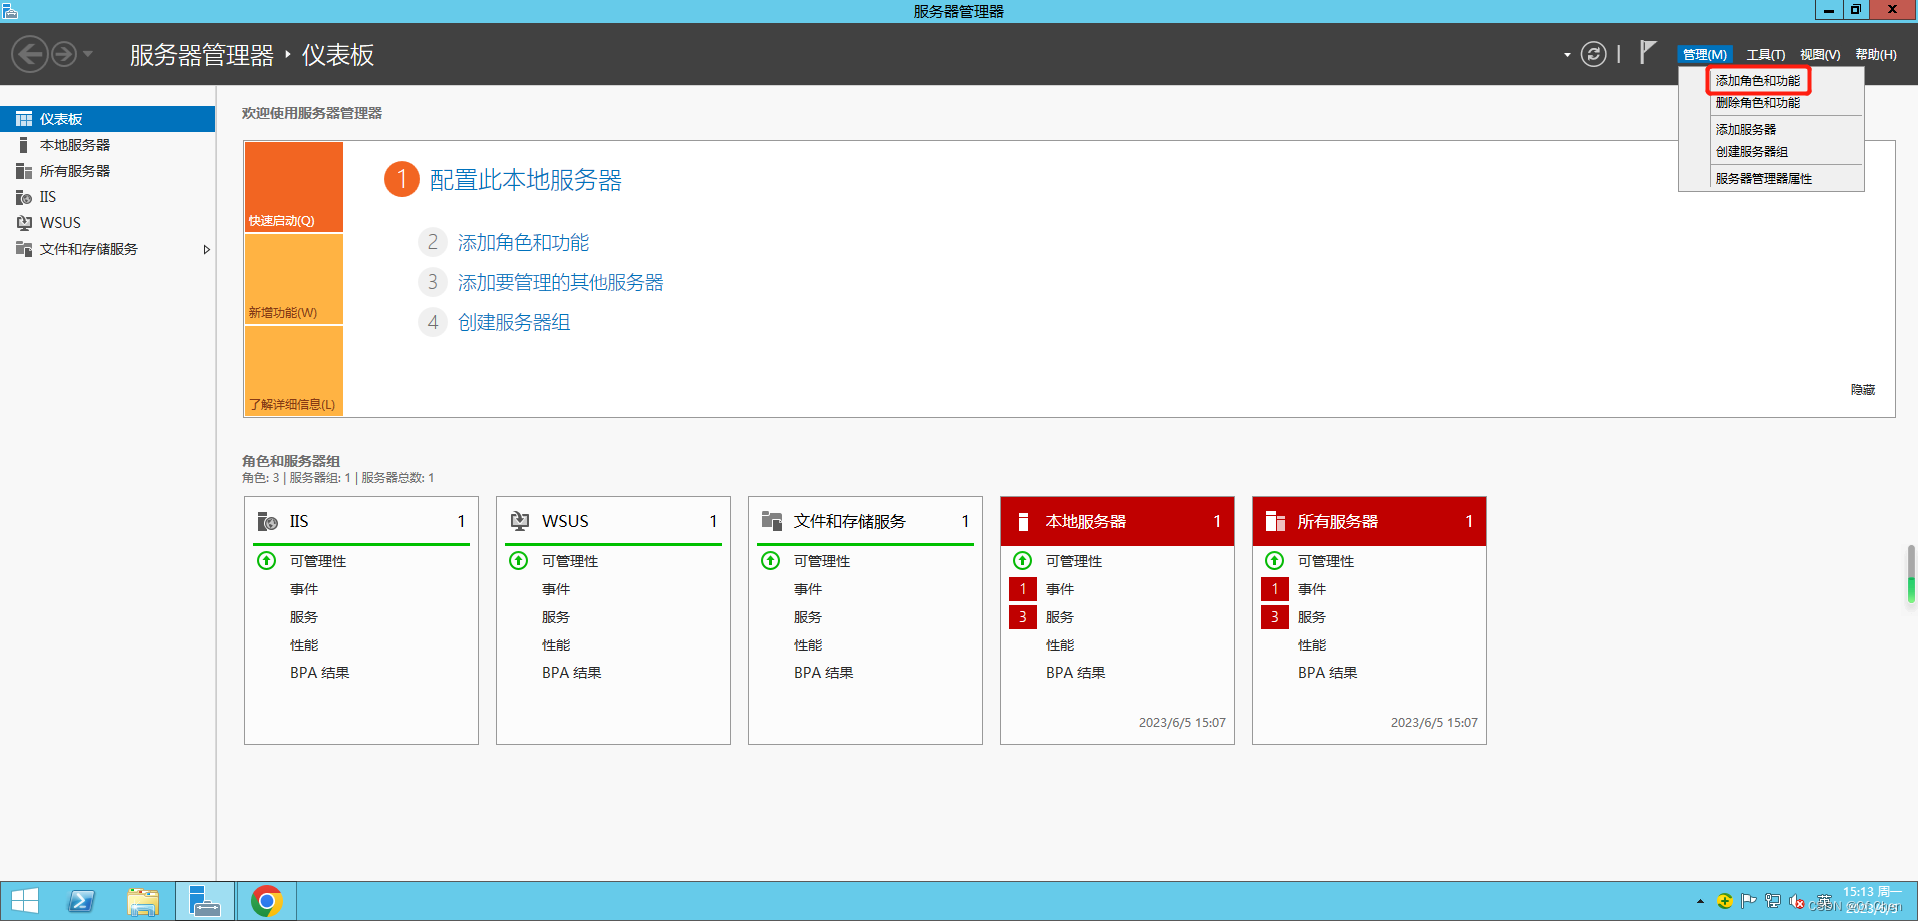The width and height of the screenshot is (1918, 921).
Task: Open the 帮助(H) menu
Action: coord(1875,55)
